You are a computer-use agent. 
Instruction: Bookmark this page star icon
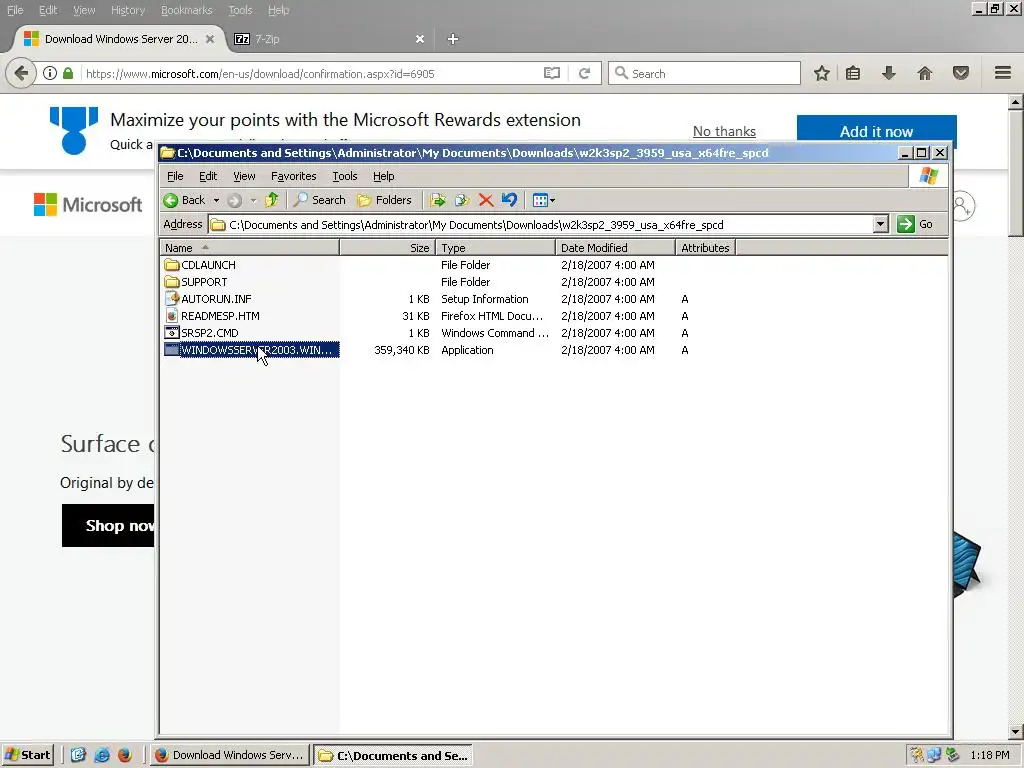[822, 73]
